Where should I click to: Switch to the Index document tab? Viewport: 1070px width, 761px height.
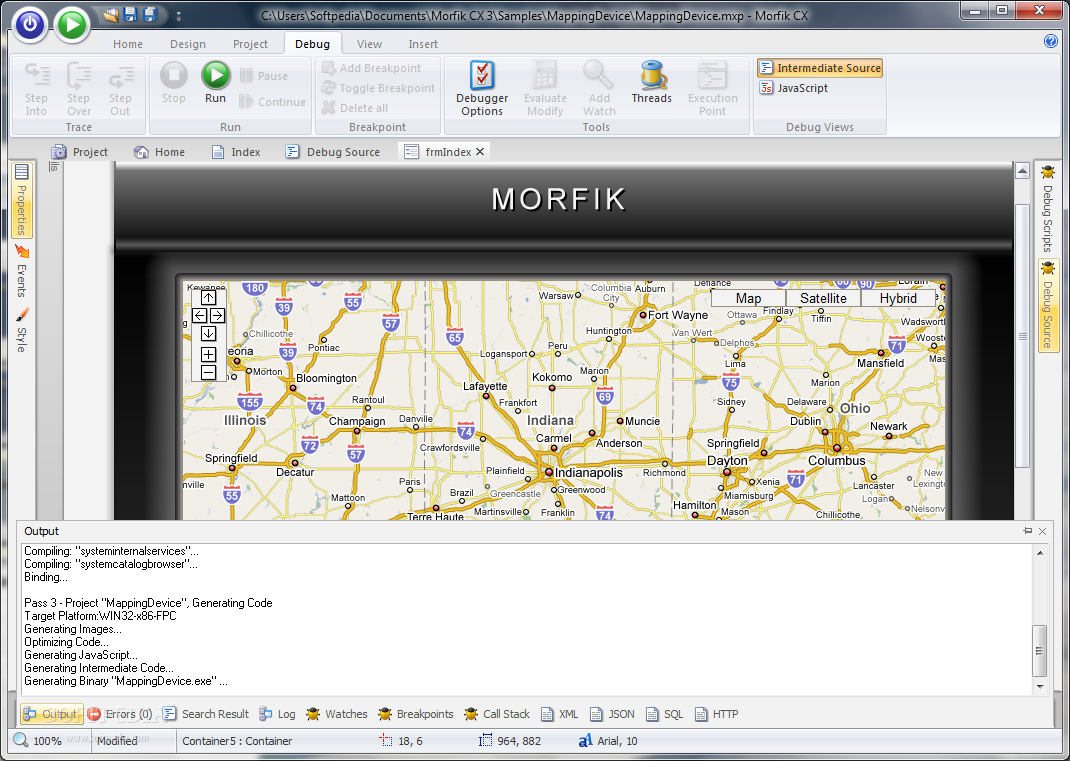(x=236, y=152)
